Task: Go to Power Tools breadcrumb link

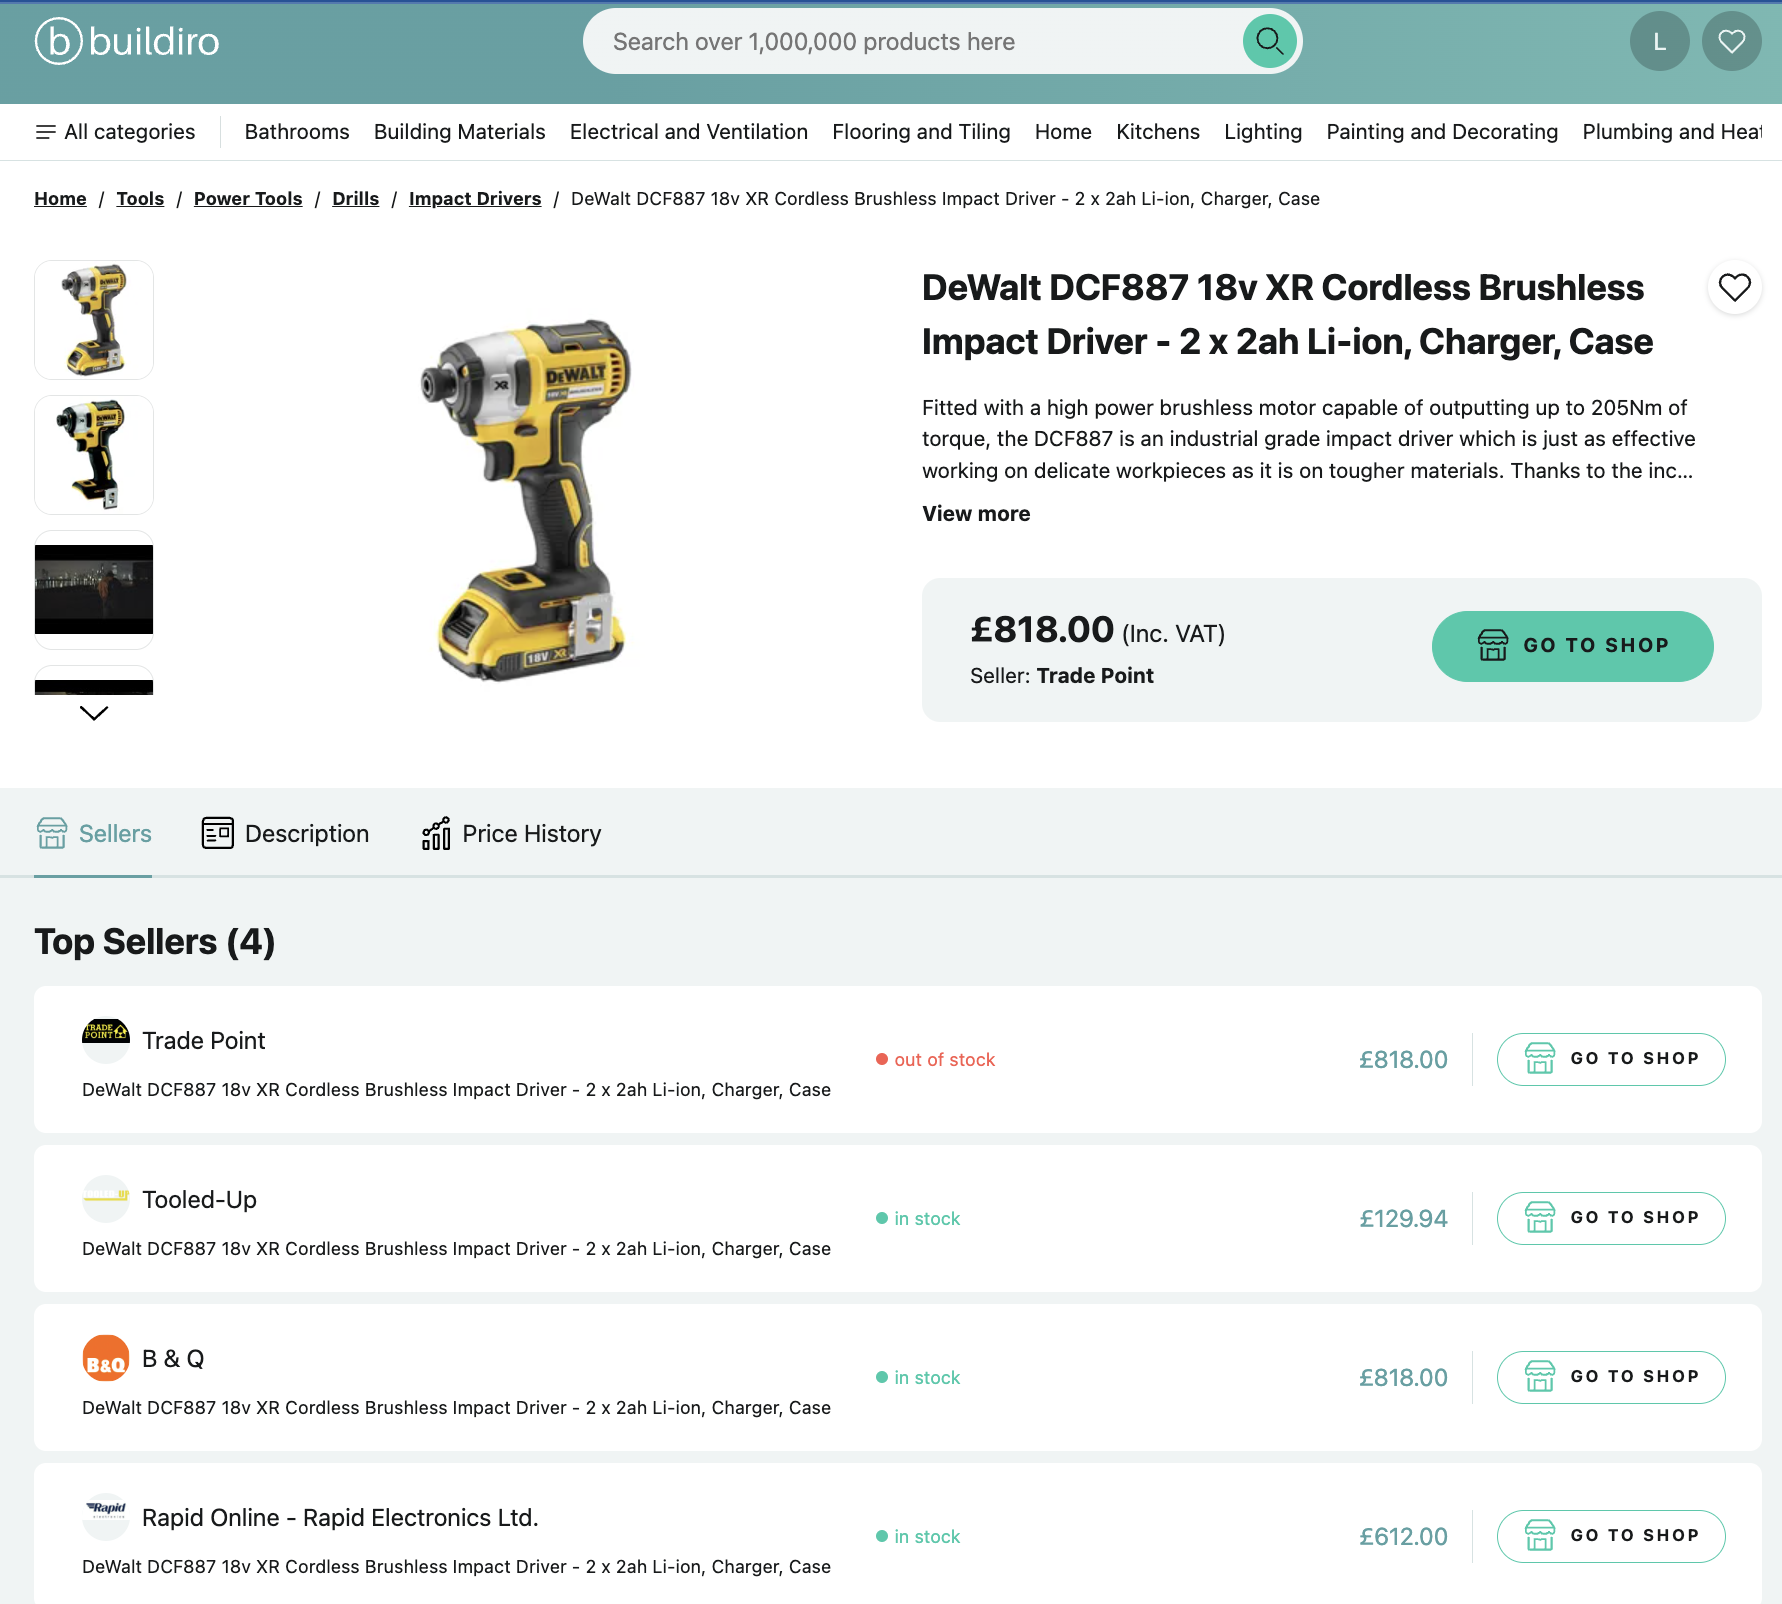Action: click(248, 199)
